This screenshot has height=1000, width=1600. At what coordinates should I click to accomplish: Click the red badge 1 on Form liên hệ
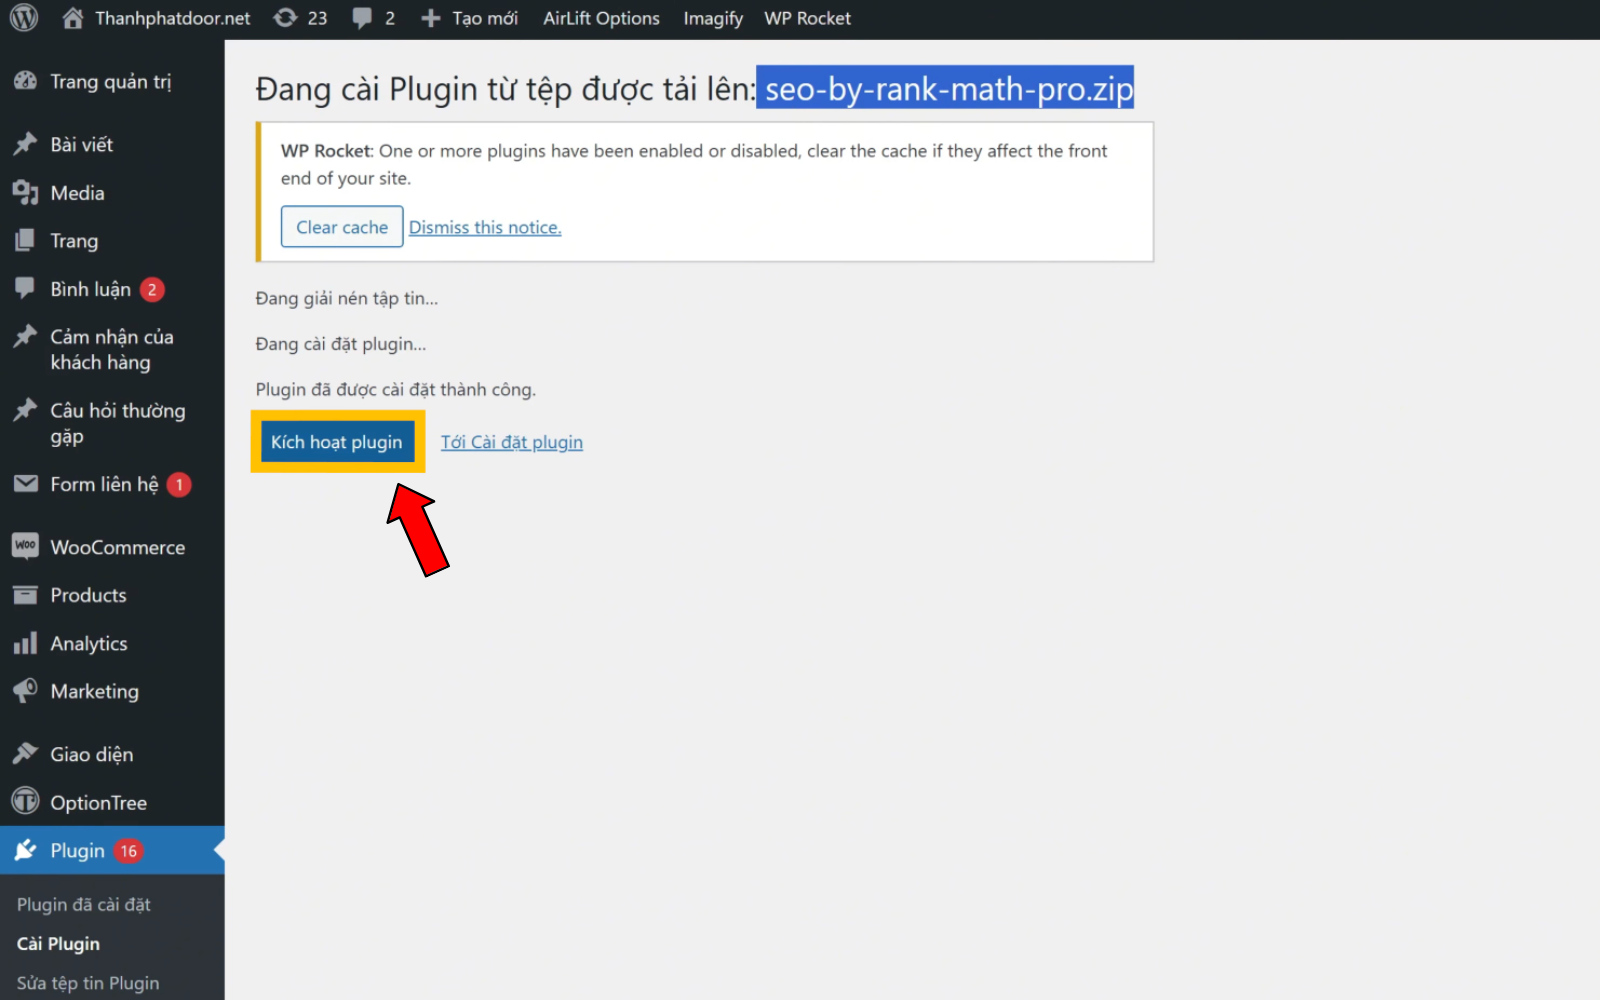[179, 484]
